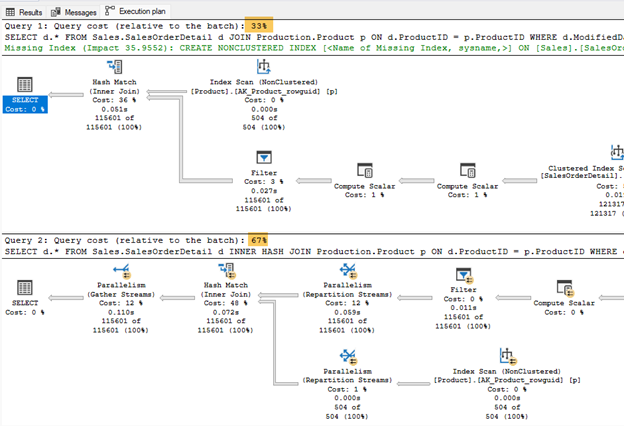Click the 0.051s time under Query 1 Hash Match
Image resolution: width=624 pixels, height=426 pixels.
click(x=115, y=109)
